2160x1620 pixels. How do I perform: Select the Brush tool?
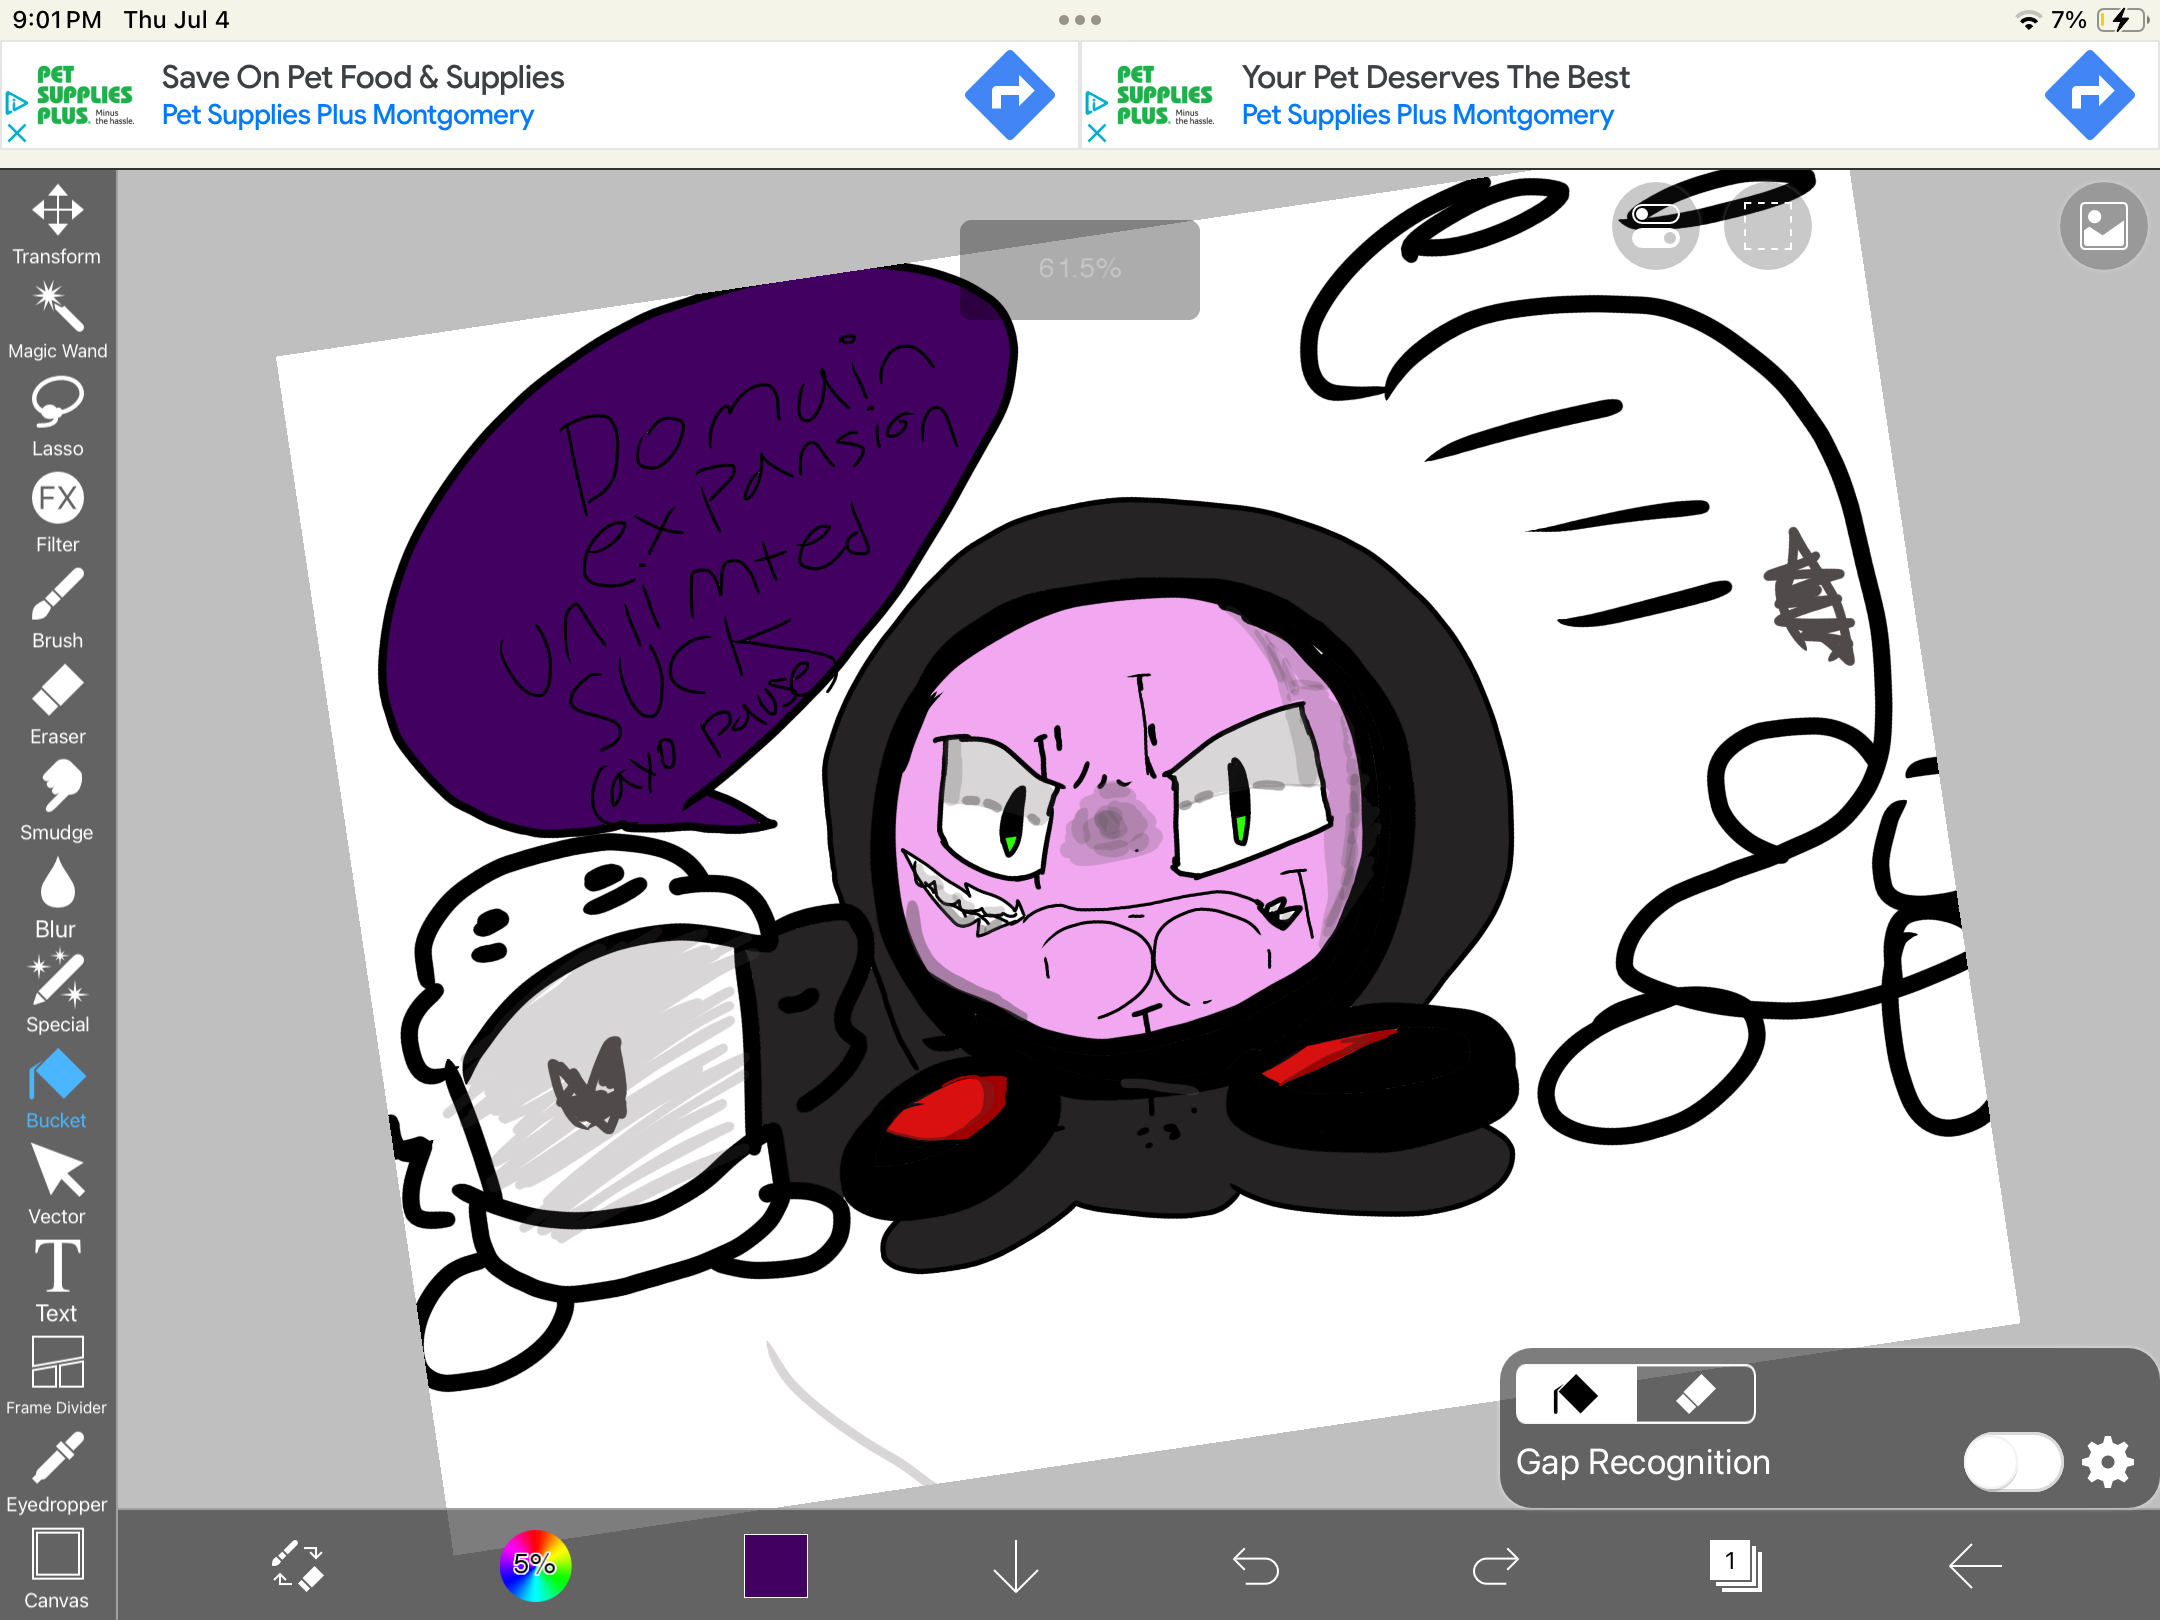57,609
